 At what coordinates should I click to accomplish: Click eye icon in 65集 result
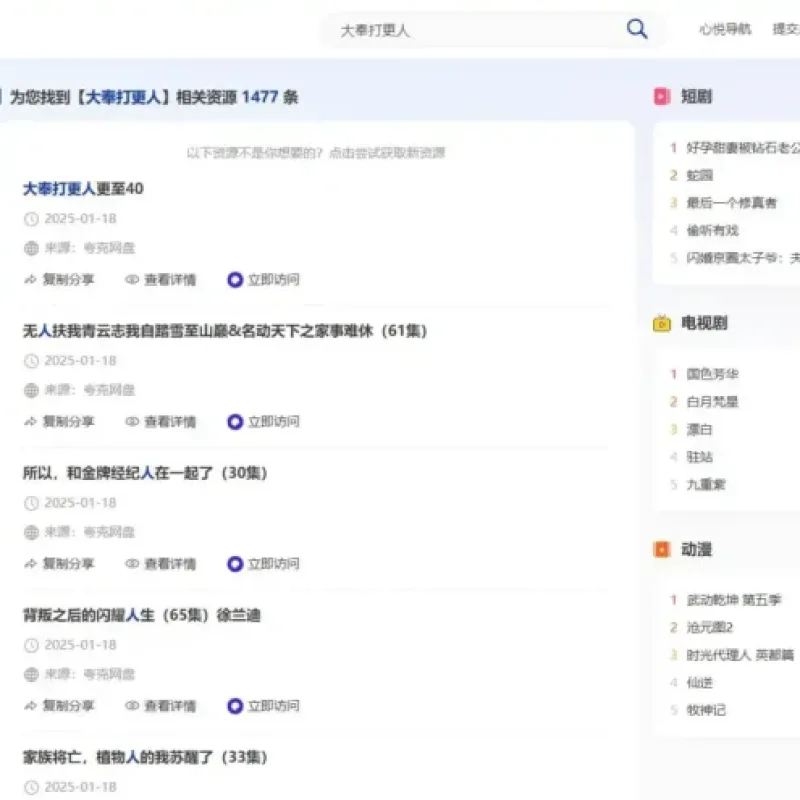pyautogui.click(x=132, y=706)
